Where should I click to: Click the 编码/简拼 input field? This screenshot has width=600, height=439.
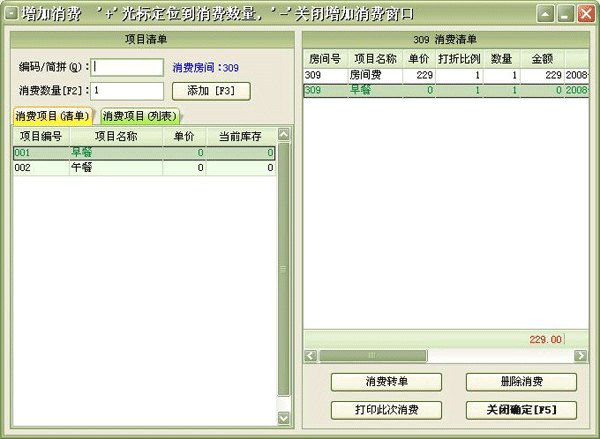point(127,67)
